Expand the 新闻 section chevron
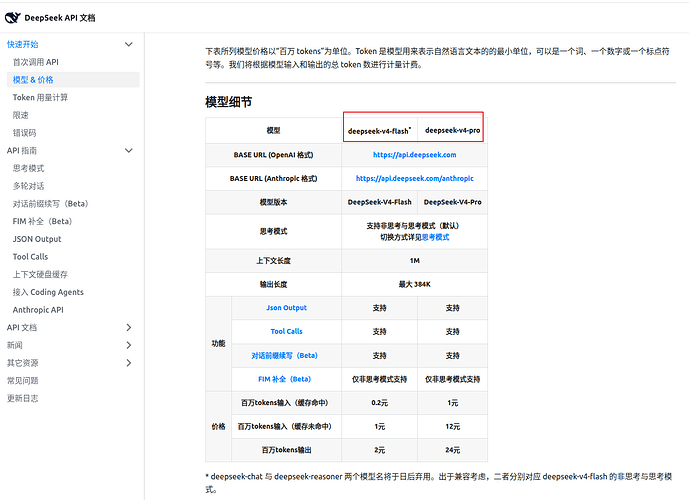Screen dimensions: 689x500 [129, 345]
